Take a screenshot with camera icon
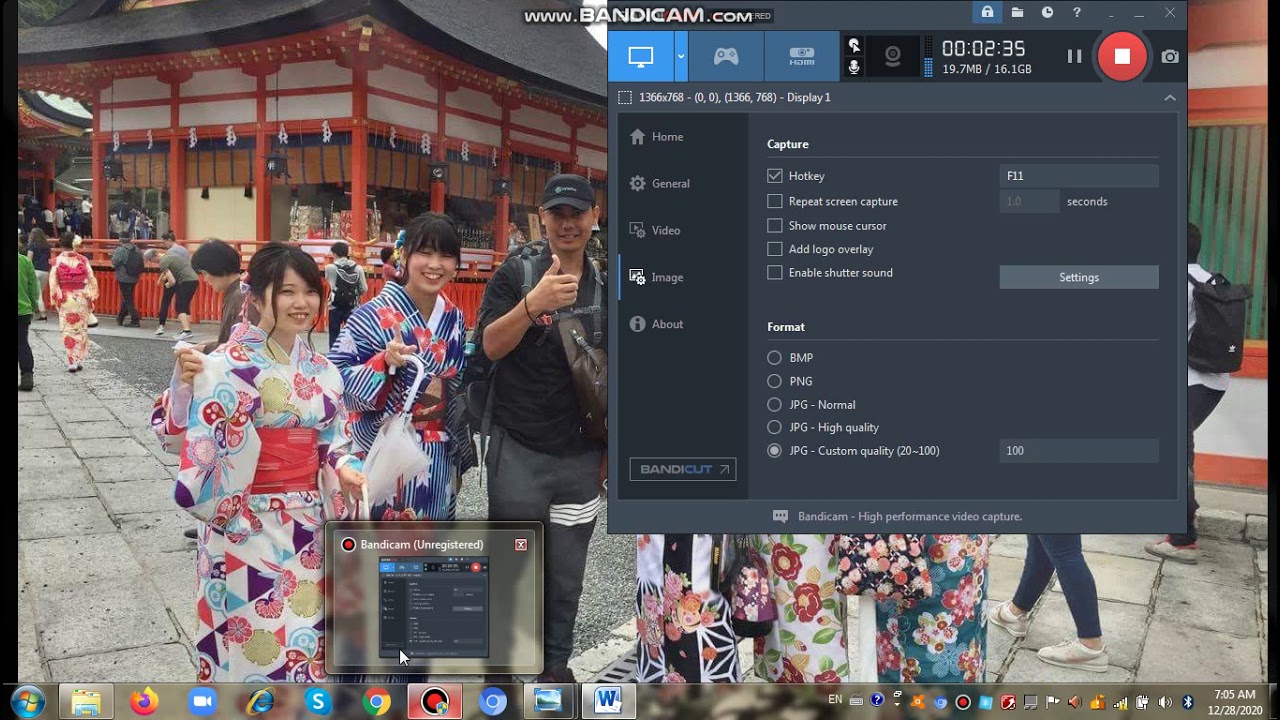Viewport: 1280px width, 720px height. (x=1170, y=57)
